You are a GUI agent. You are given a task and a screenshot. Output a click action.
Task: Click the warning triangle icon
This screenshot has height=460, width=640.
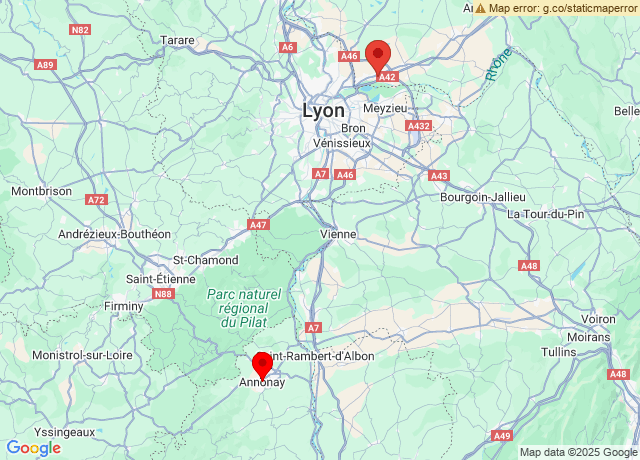480,8
